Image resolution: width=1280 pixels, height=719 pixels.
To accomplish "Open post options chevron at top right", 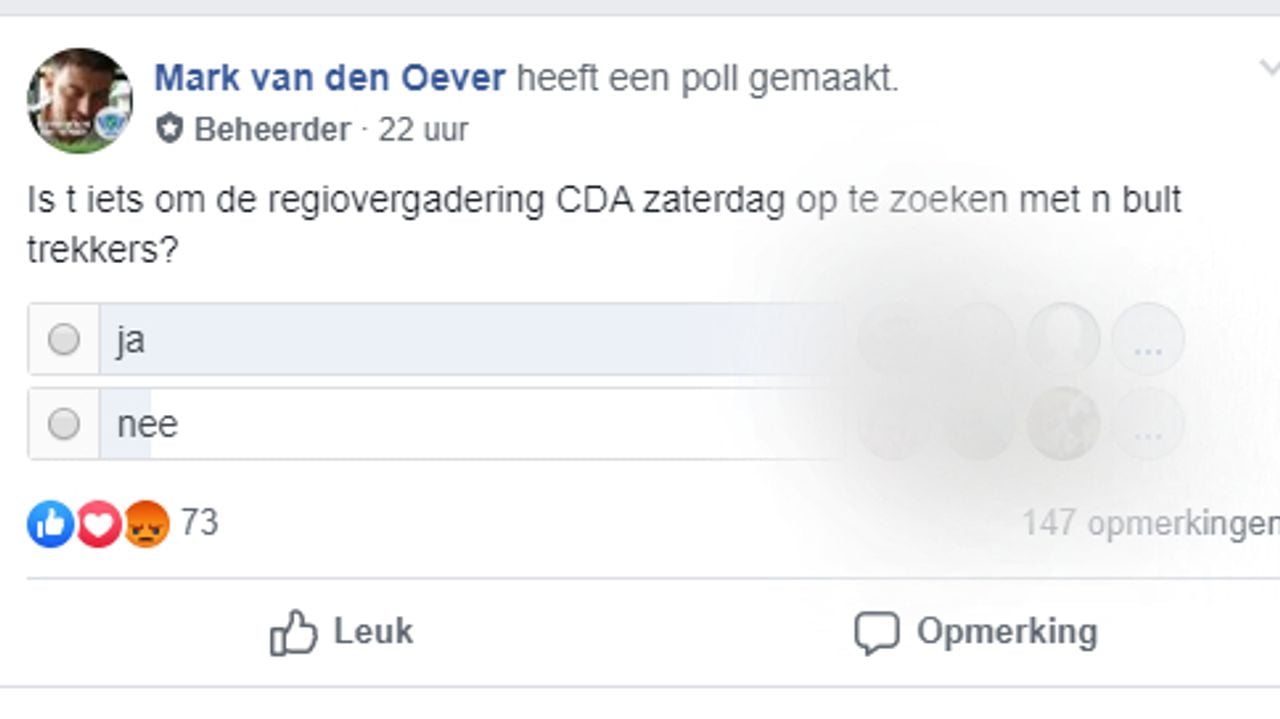I will click(1268, 68).
